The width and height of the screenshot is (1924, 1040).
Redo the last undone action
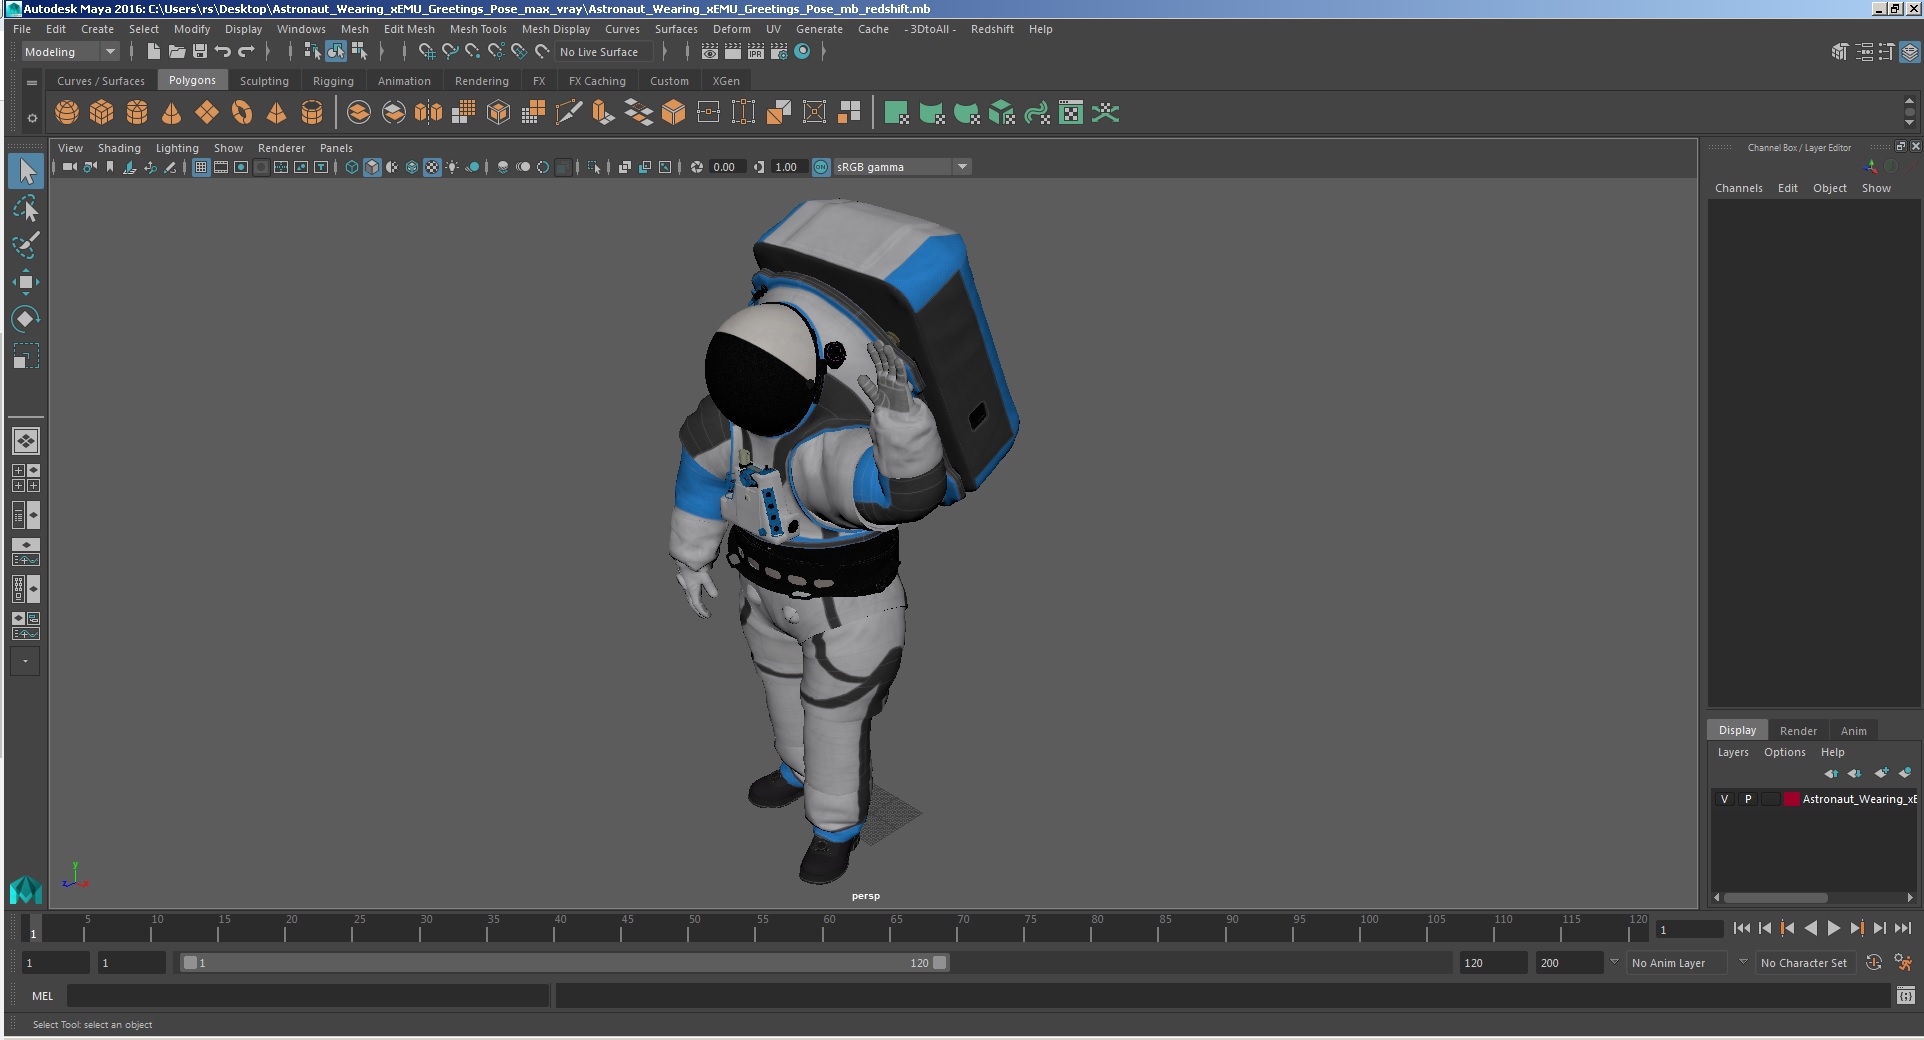(246, 52)
